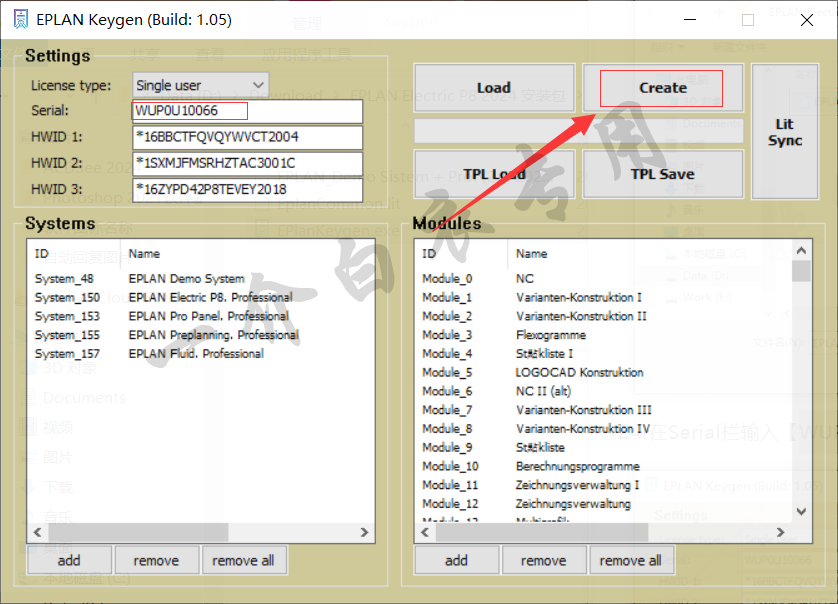Close the EPLAN Keygen window
Screen dimensions: 838x604
(806, 20)
